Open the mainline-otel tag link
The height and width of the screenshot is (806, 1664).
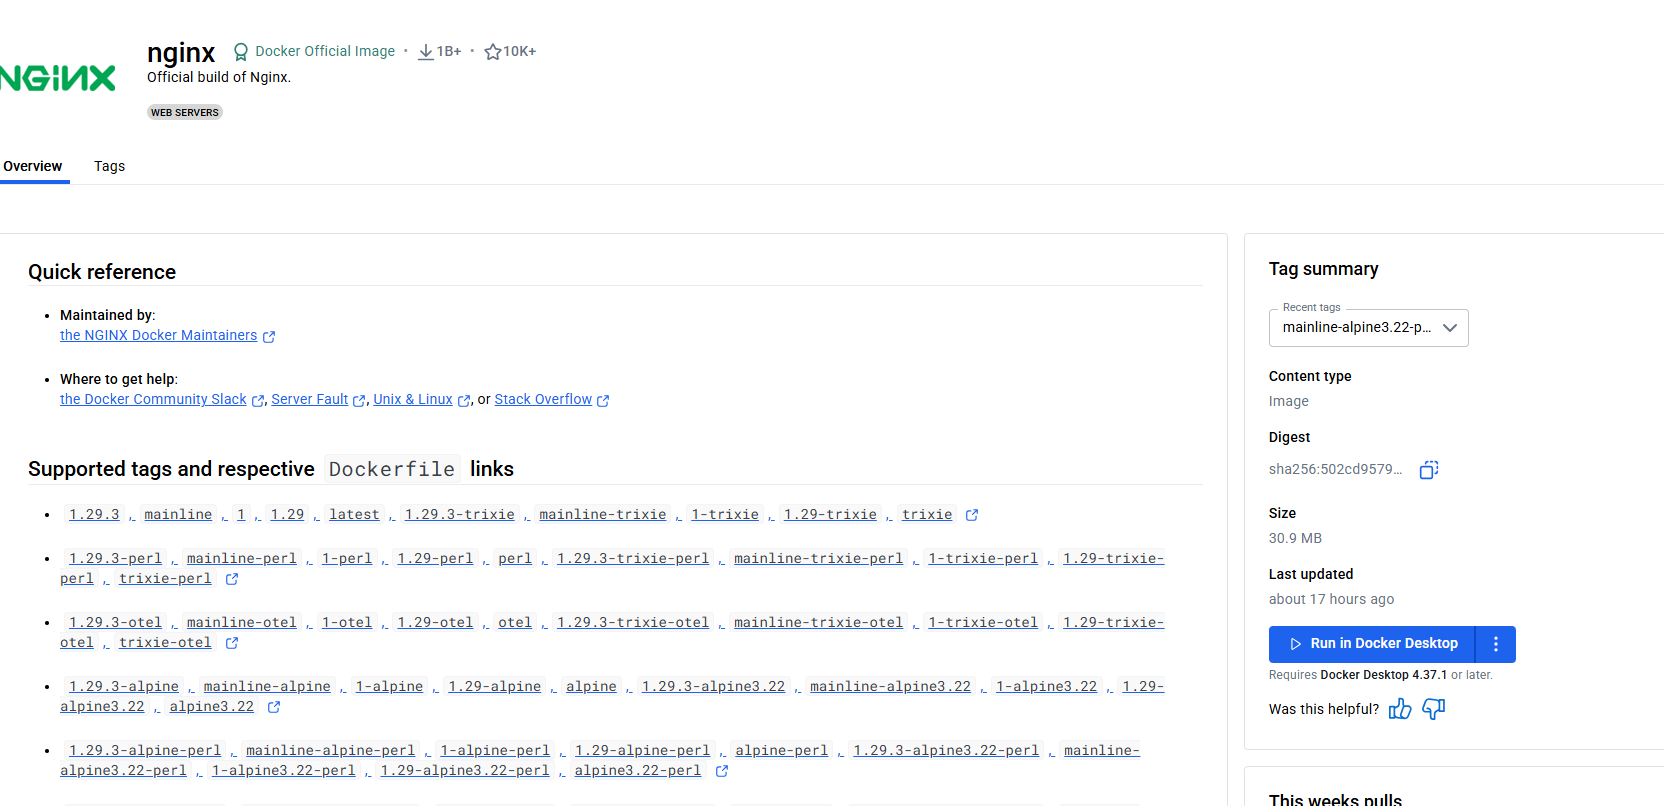[242, 622]
